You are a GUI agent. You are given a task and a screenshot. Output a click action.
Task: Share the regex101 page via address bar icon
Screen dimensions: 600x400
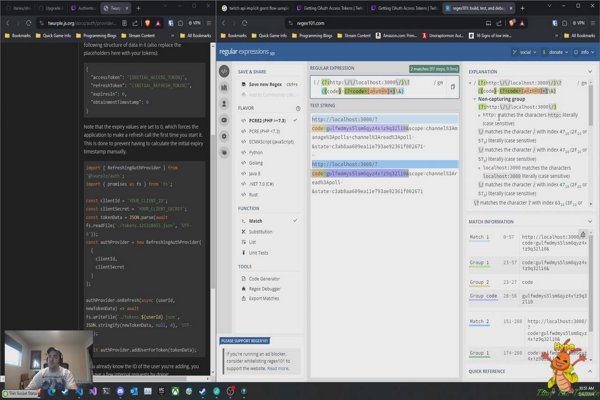(x=499, y=23)
